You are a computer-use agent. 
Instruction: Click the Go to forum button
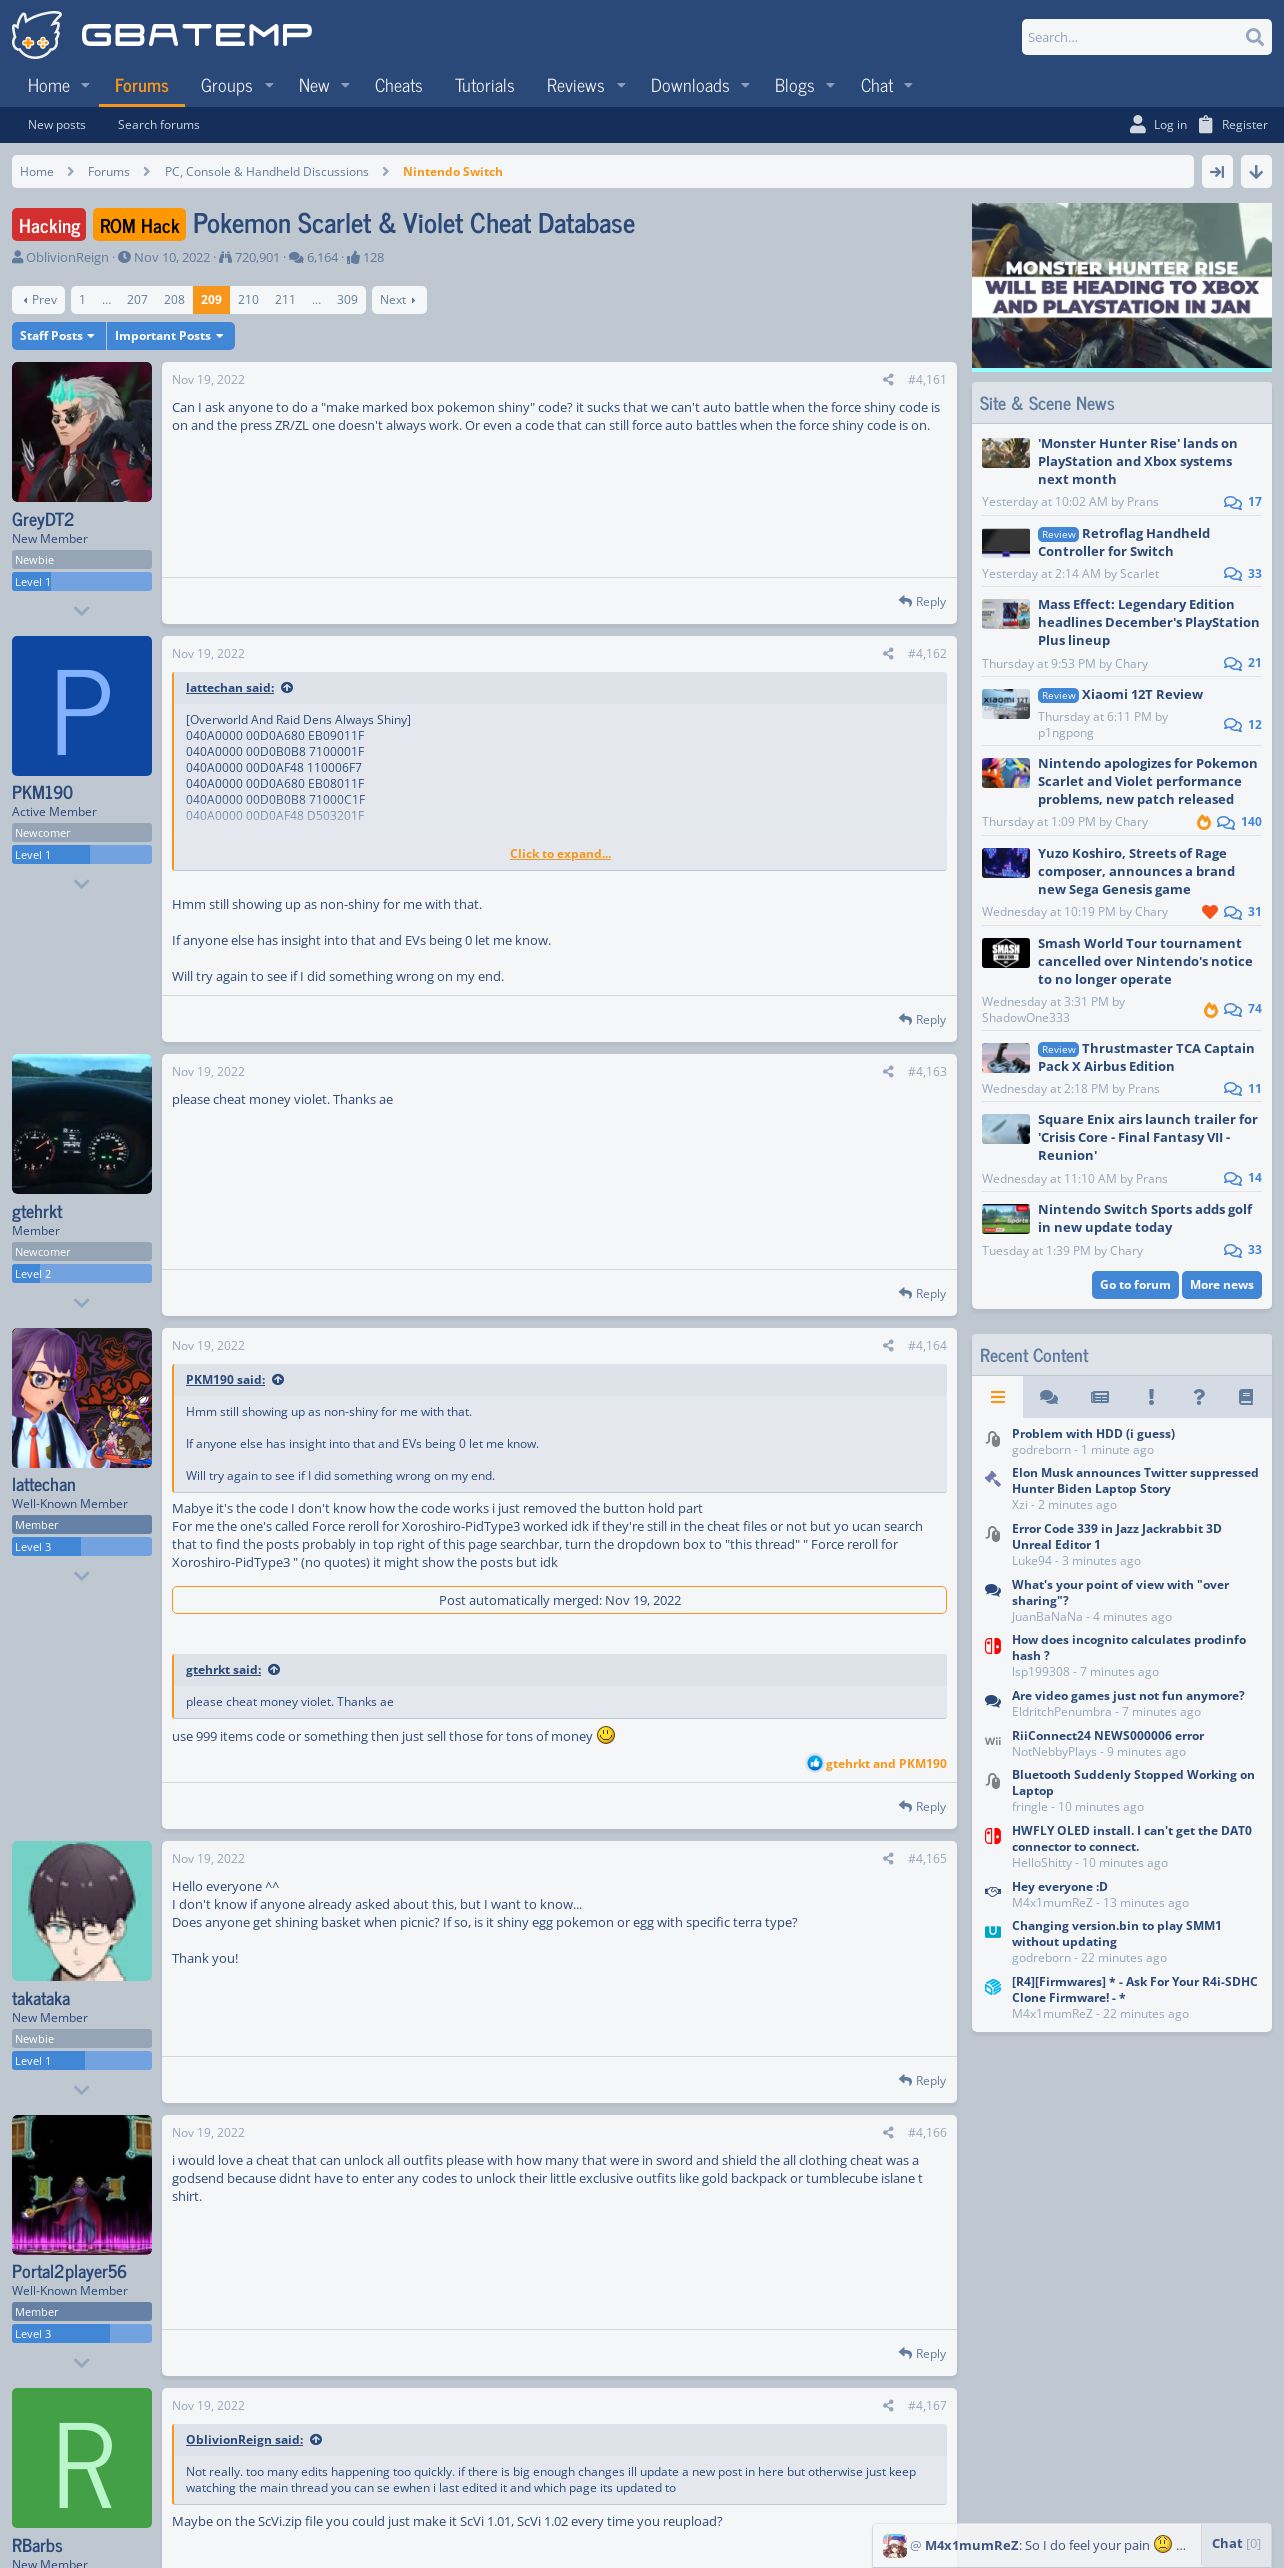pyautogui.click(x=1135, y=1285)
